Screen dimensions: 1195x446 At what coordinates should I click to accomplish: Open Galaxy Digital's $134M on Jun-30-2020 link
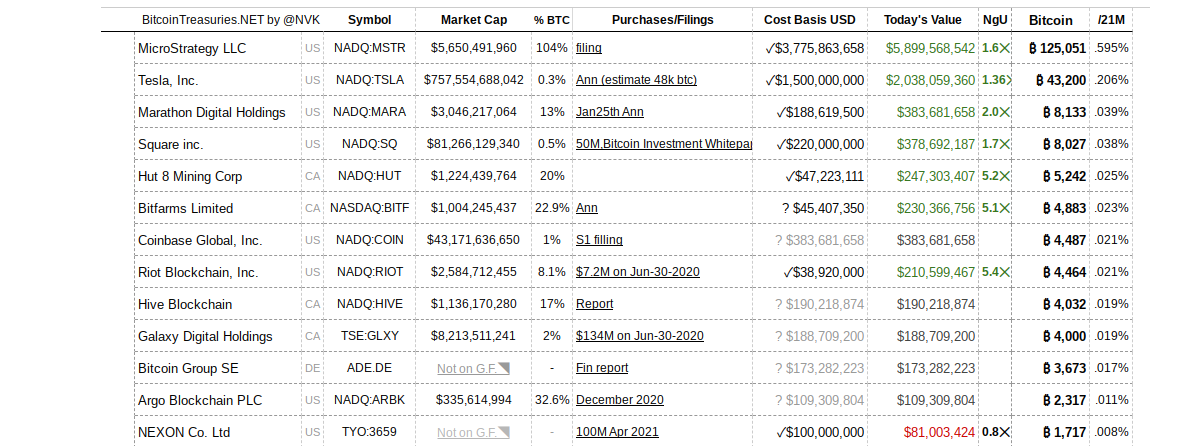(x=640, y=336)
